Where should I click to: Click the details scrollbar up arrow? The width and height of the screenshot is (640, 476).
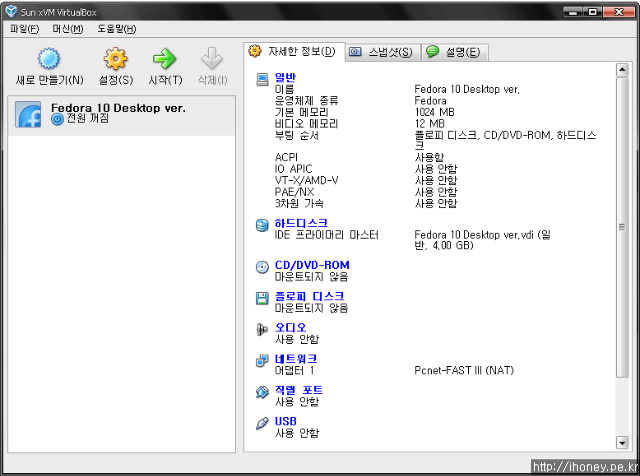pyautogui.click(x=622, y=70)
